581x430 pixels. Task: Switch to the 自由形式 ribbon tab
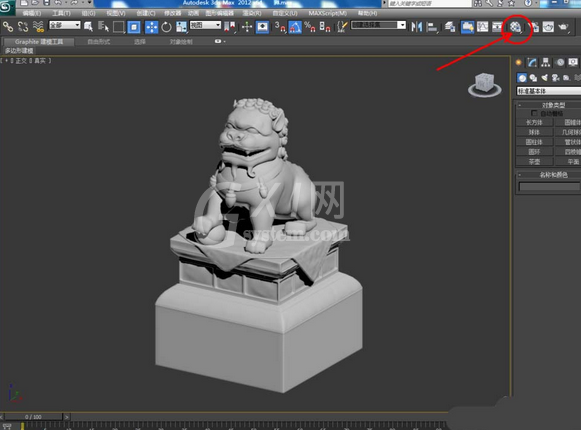(99, 42)
